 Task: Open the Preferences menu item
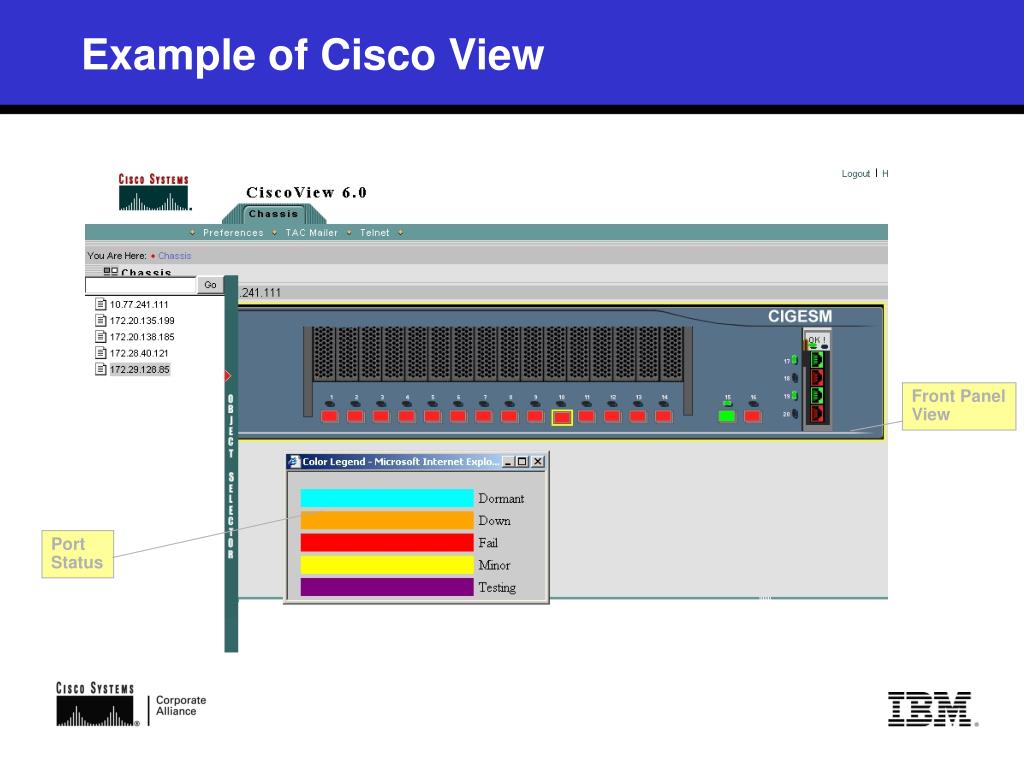tap(233, 232)
